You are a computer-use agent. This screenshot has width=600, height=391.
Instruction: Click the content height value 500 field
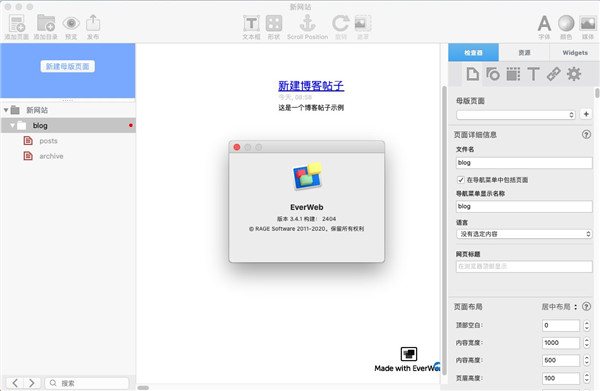coord(561,360)
